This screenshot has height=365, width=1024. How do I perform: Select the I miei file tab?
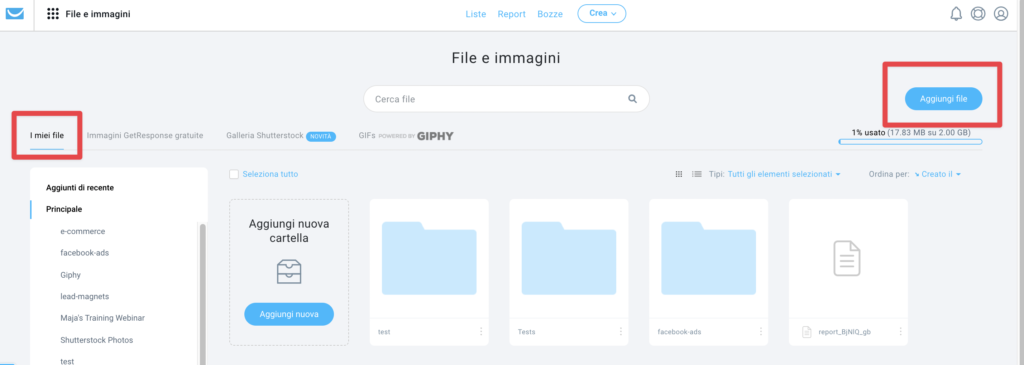coord(47,136)
